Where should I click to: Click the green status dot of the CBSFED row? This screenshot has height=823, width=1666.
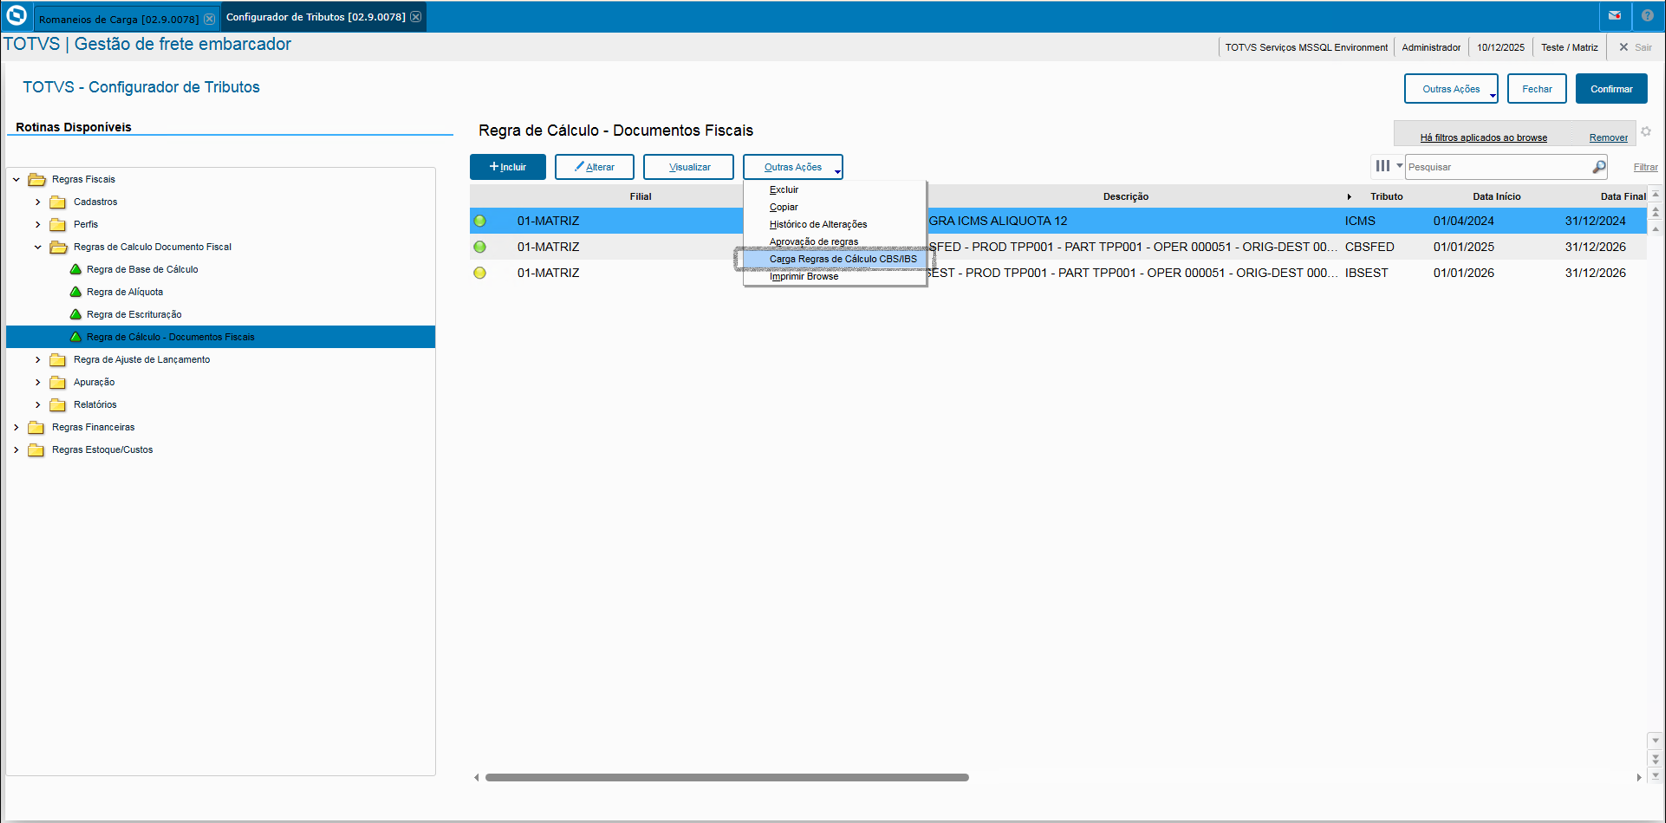point(480,247)
